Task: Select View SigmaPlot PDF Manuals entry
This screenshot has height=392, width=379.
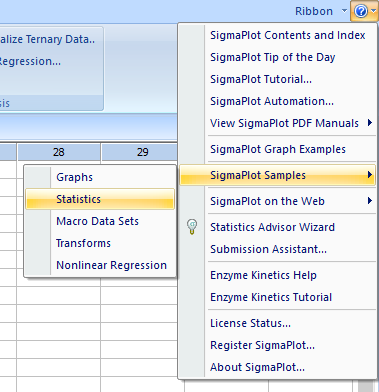Action: pyautogui.click(x=277, y=123)
